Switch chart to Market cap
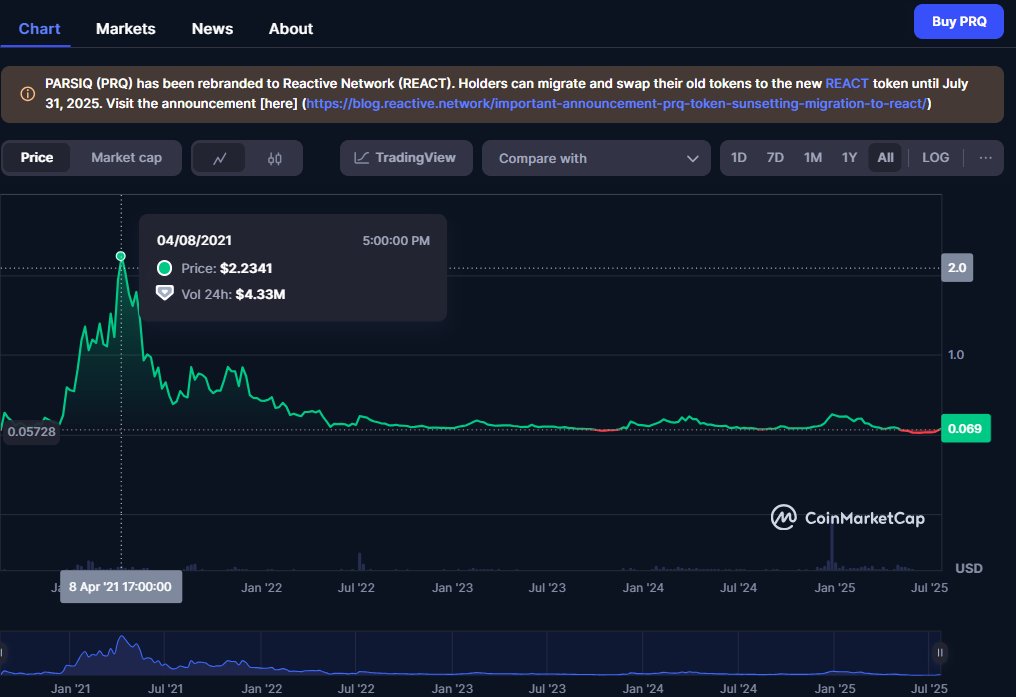1016x697 pixels. tap(126, 157)
